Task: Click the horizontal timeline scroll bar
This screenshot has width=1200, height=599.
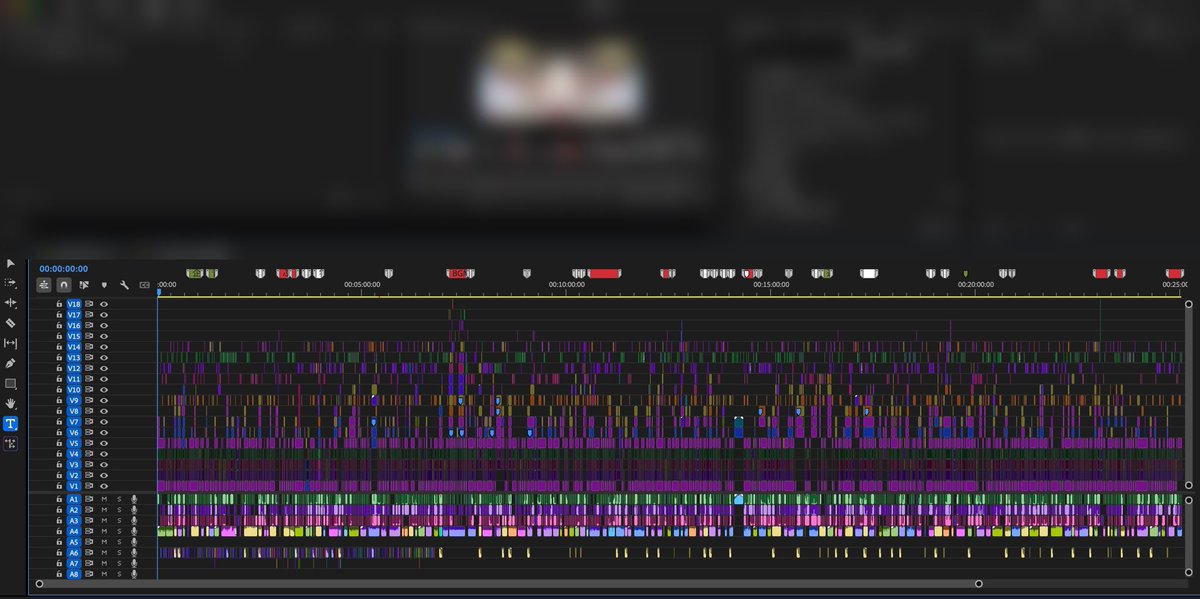Action: [x=509, y=584]
